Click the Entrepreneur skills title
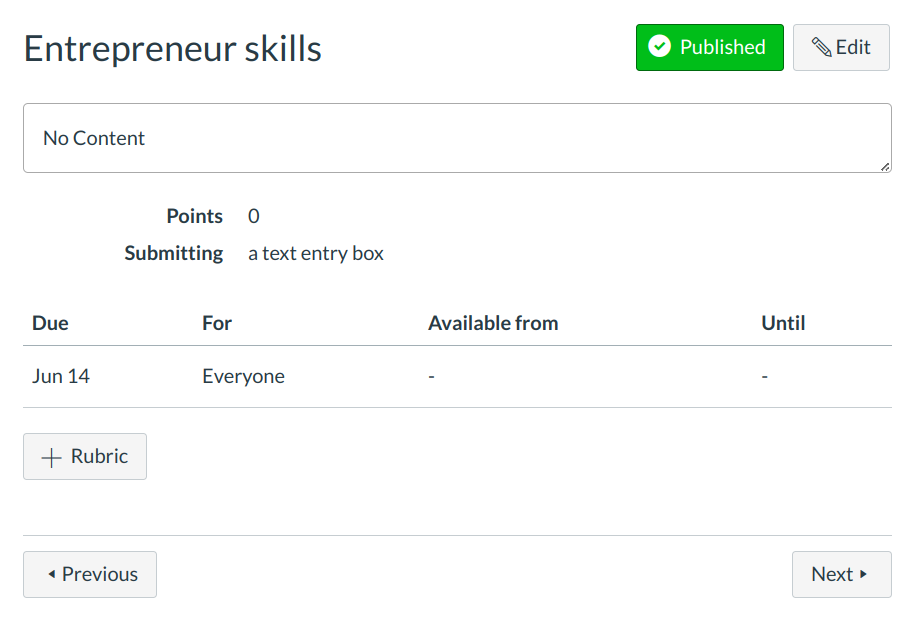The image size is (908, 639). click(173, 48)
